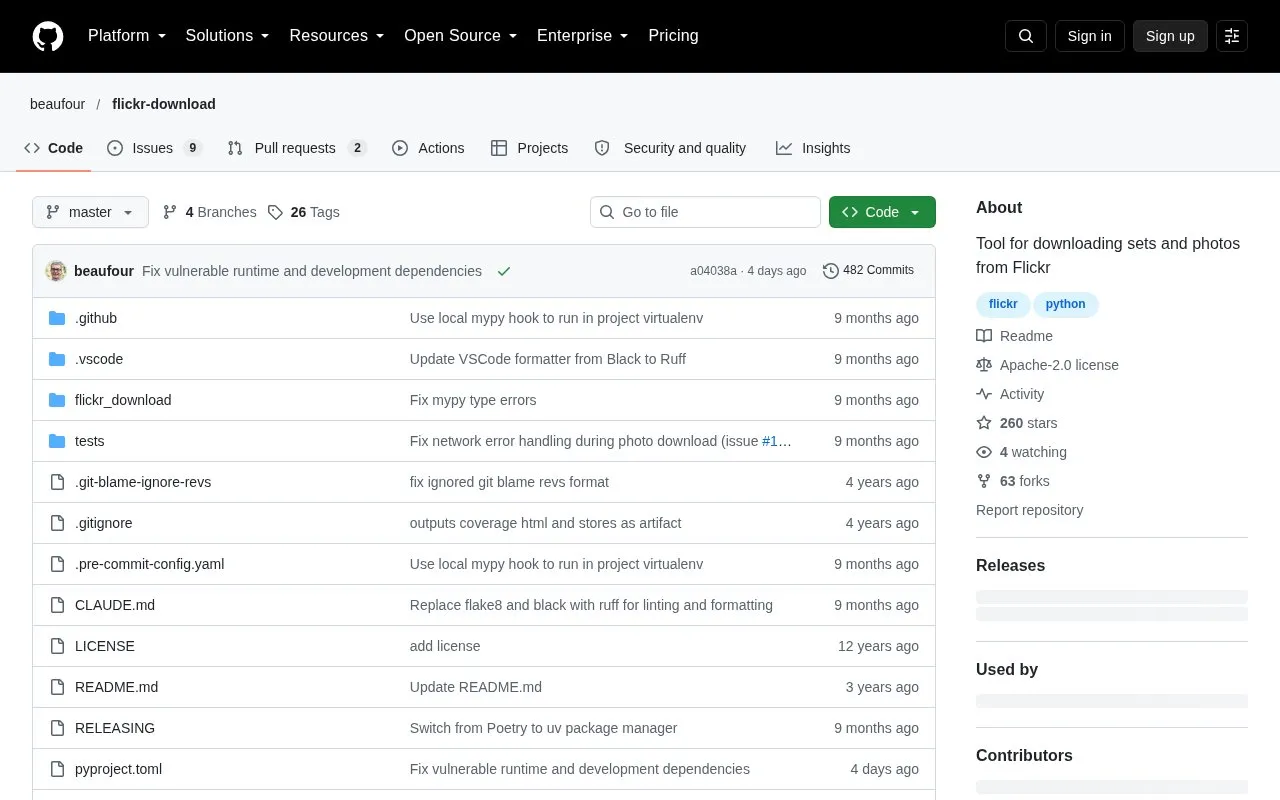This screenshot has height=800, width=1280.
Task: Open the .git-blame-ignore-revs file
Action: [143, 482]
